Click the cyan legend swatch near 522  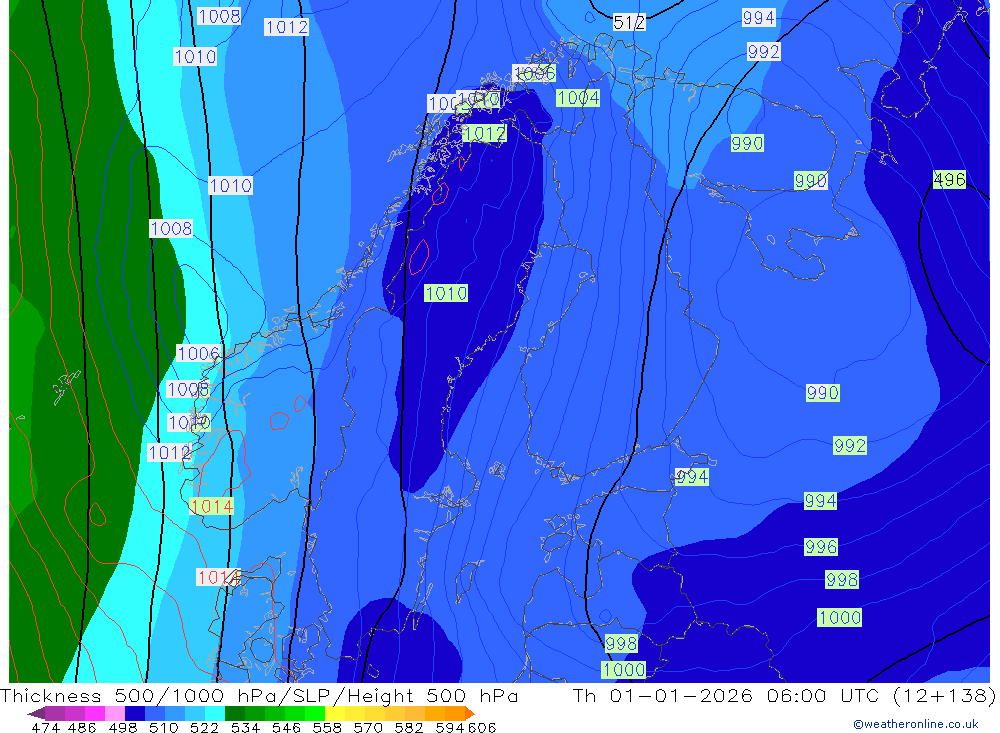215,713
